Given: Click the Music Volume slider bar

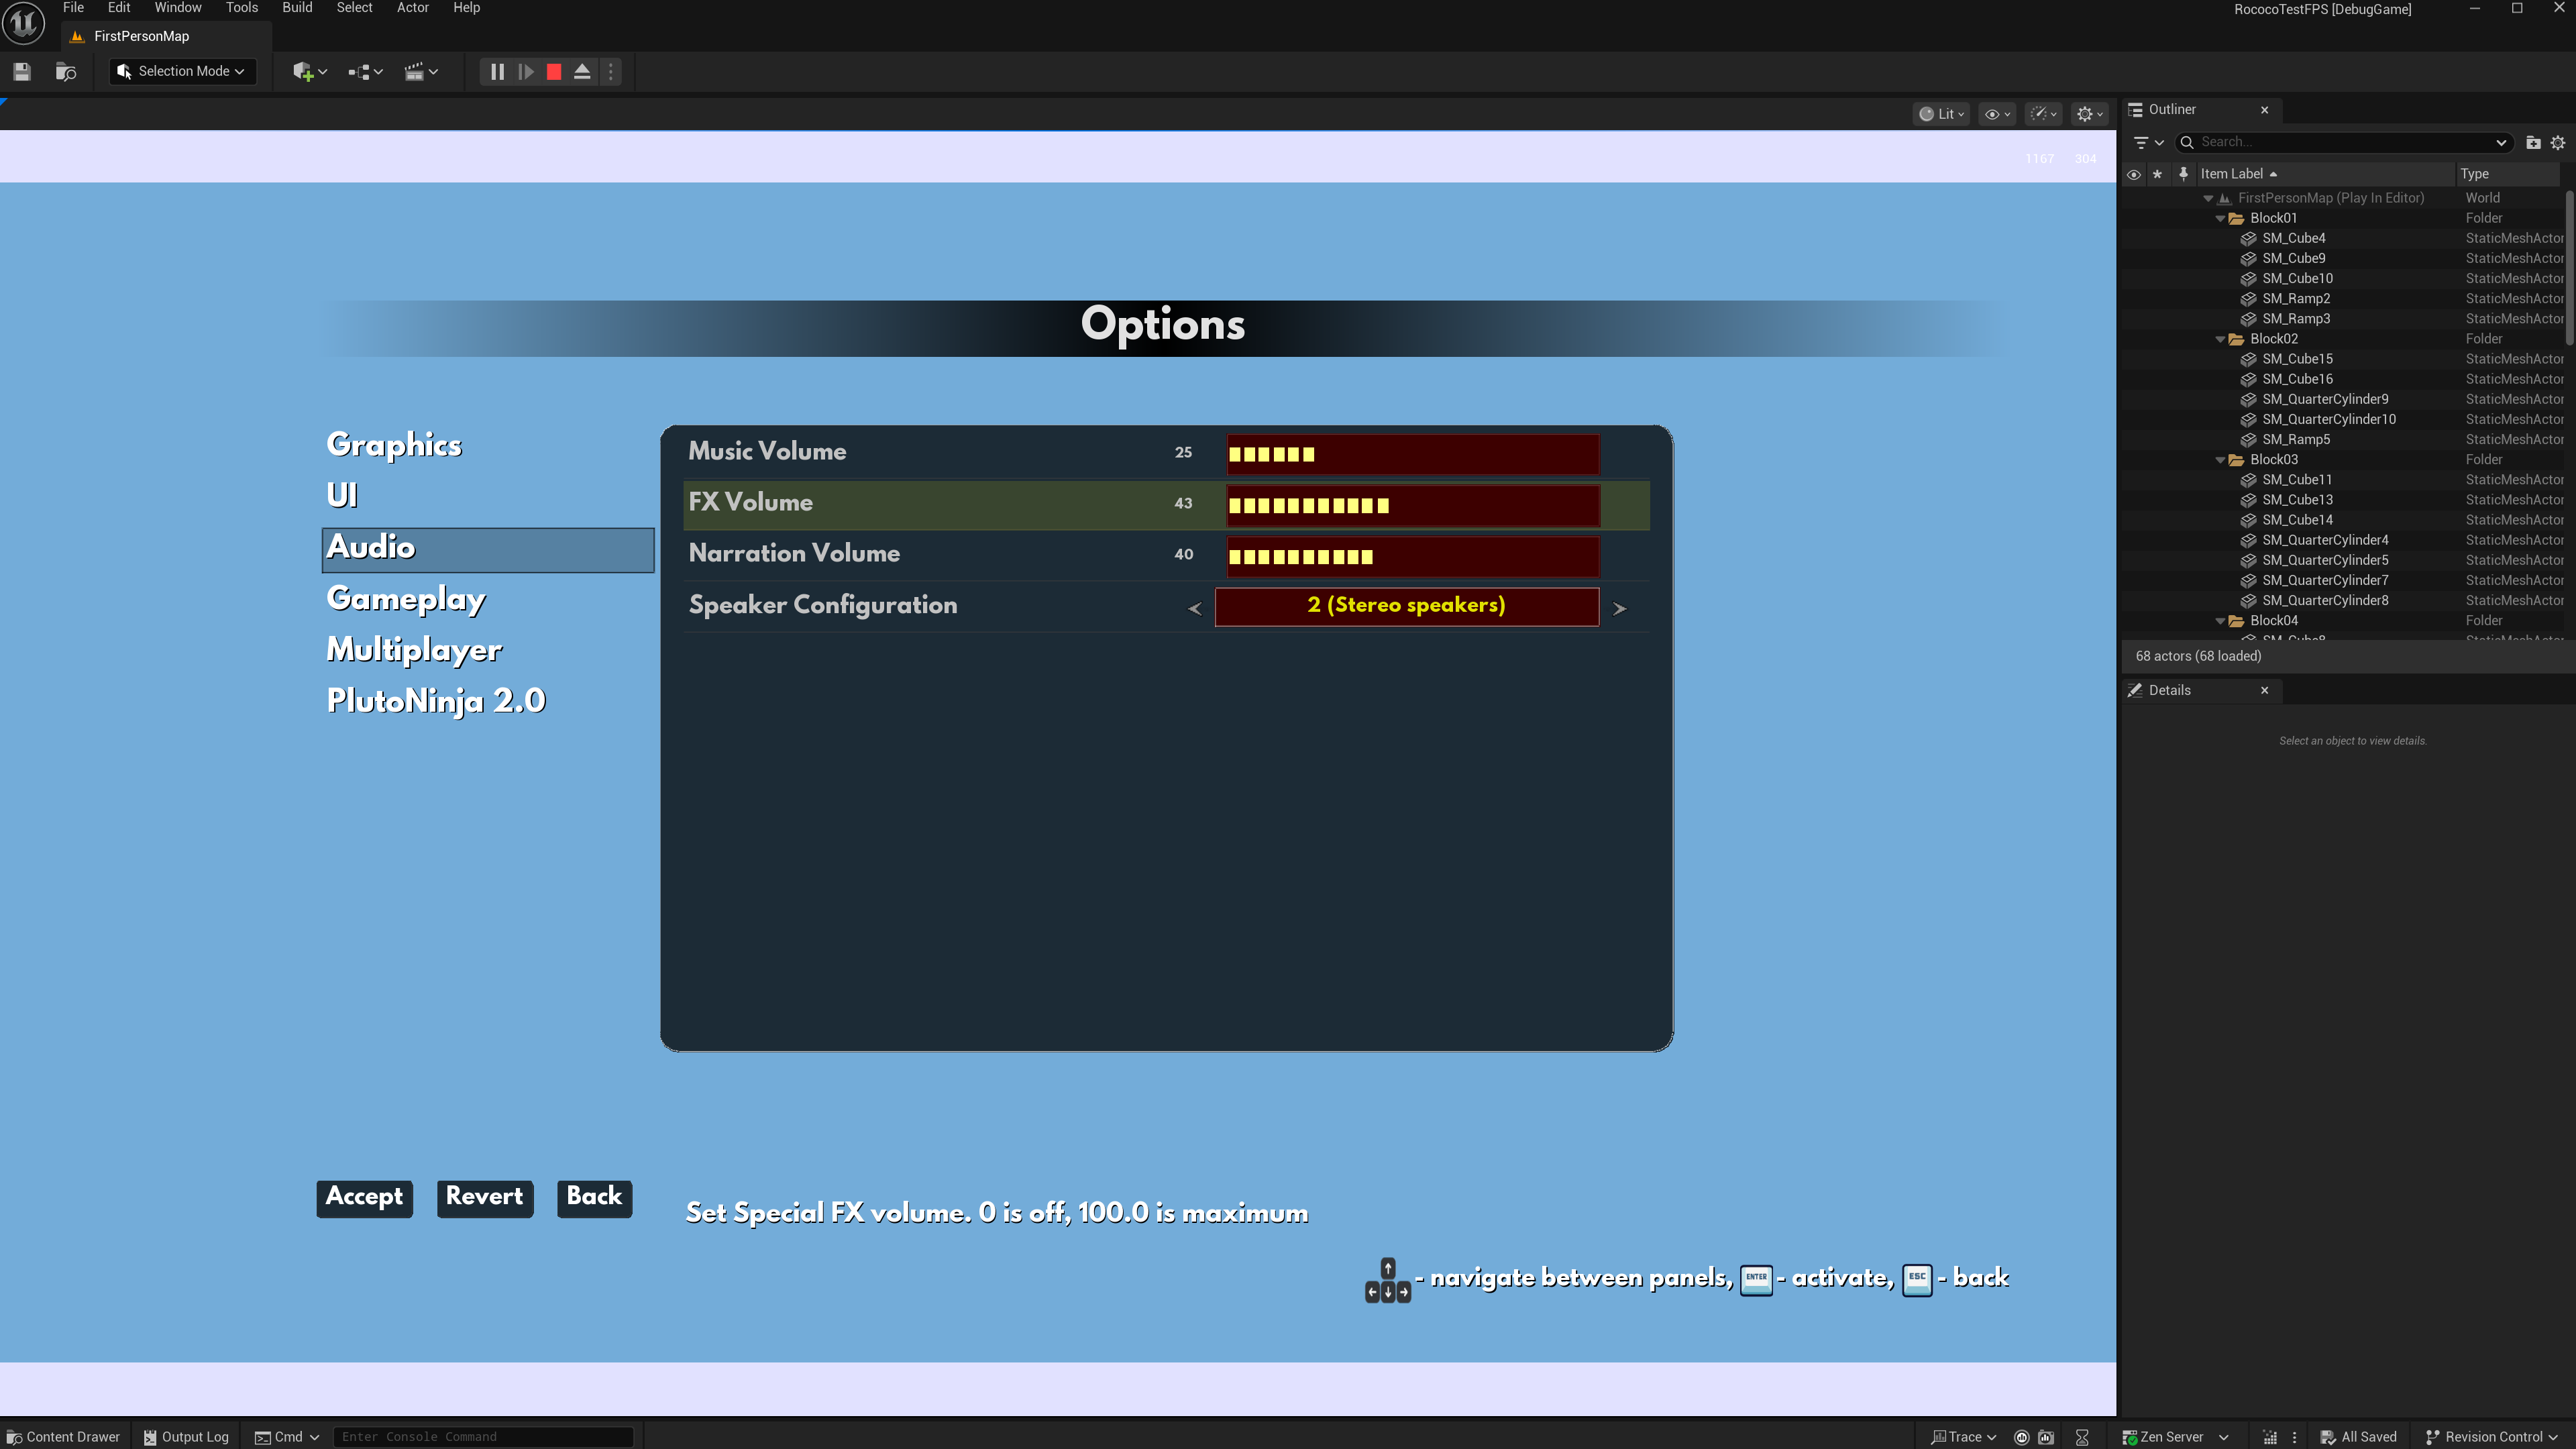Looking at the screenshot, I should [x=1412, y=454].
